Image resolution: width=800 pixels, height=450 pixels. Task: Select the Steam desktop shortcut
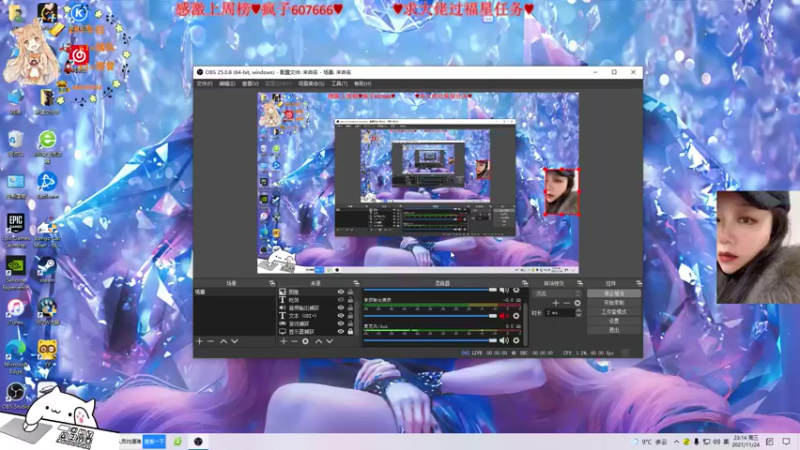click(x=46, y=270)
